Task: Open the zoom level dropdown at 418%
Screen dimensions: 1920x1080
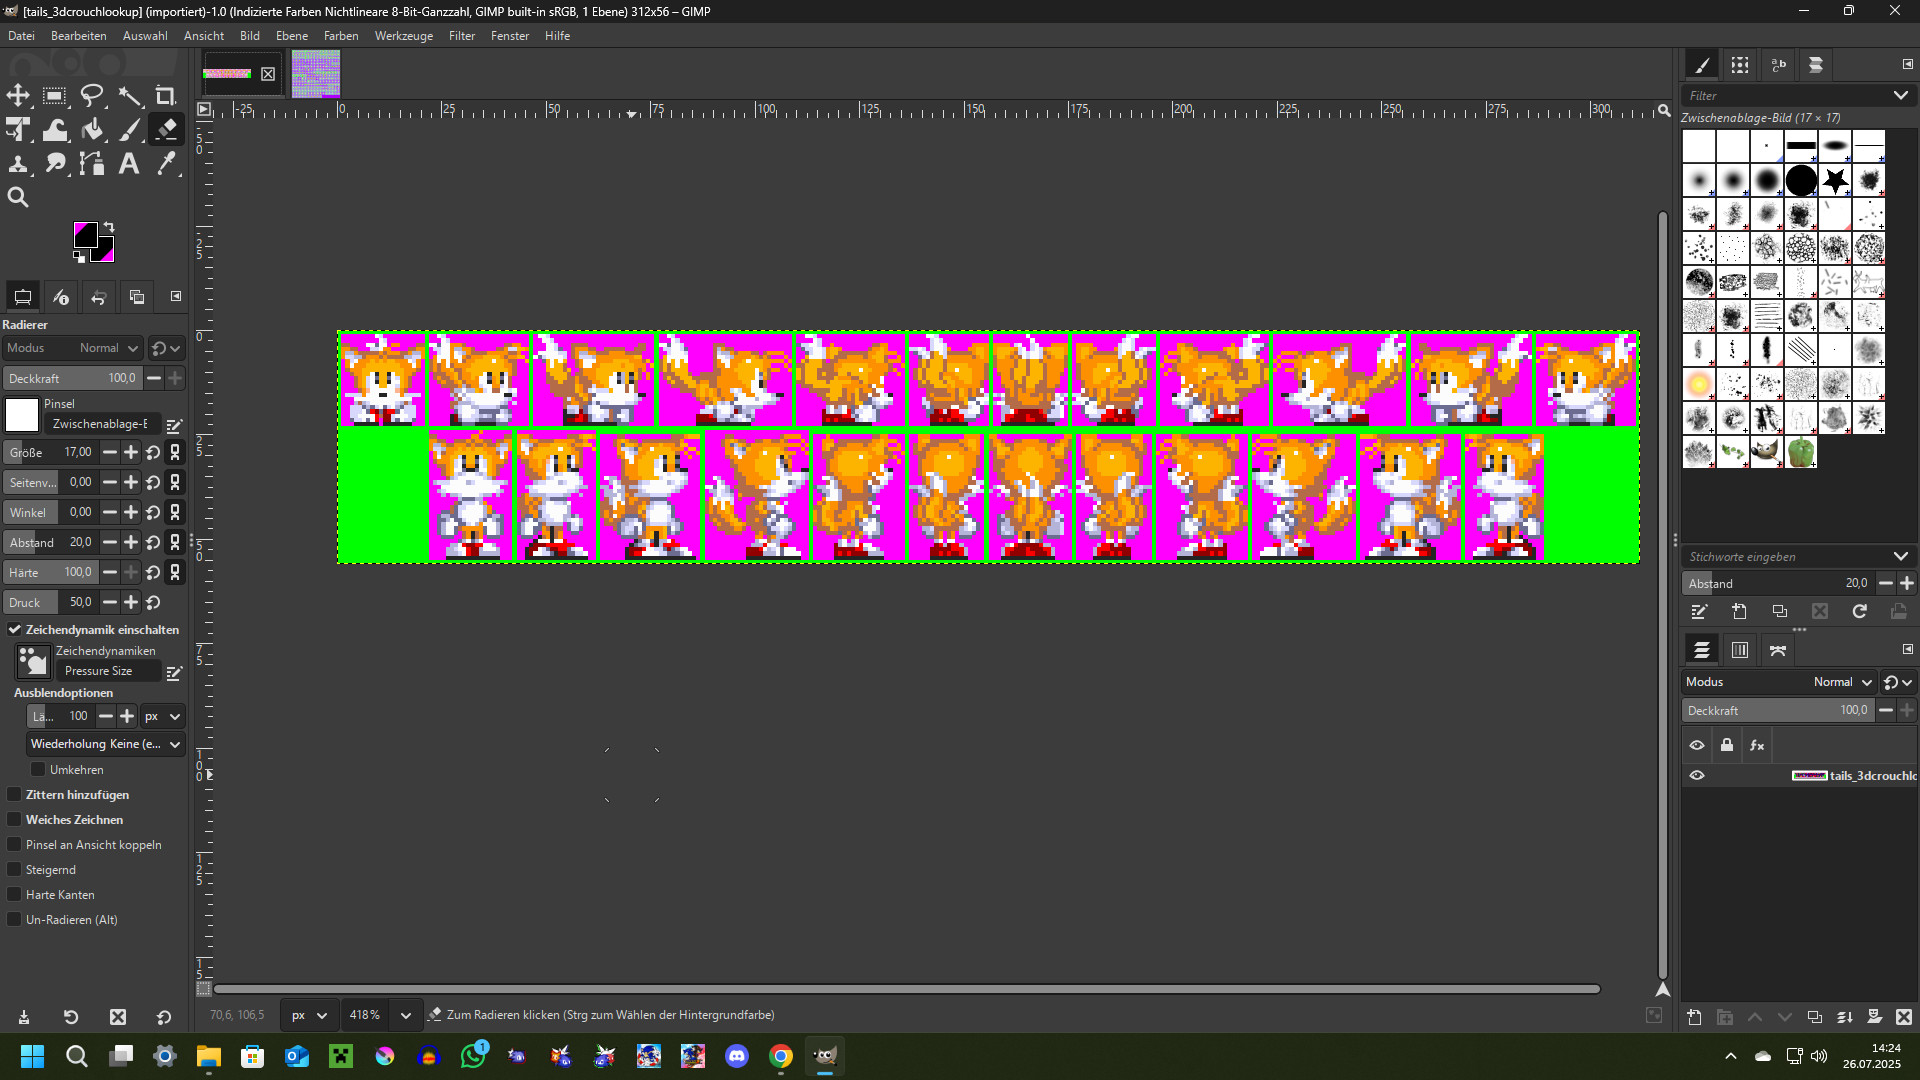Action: (405, 1014)
